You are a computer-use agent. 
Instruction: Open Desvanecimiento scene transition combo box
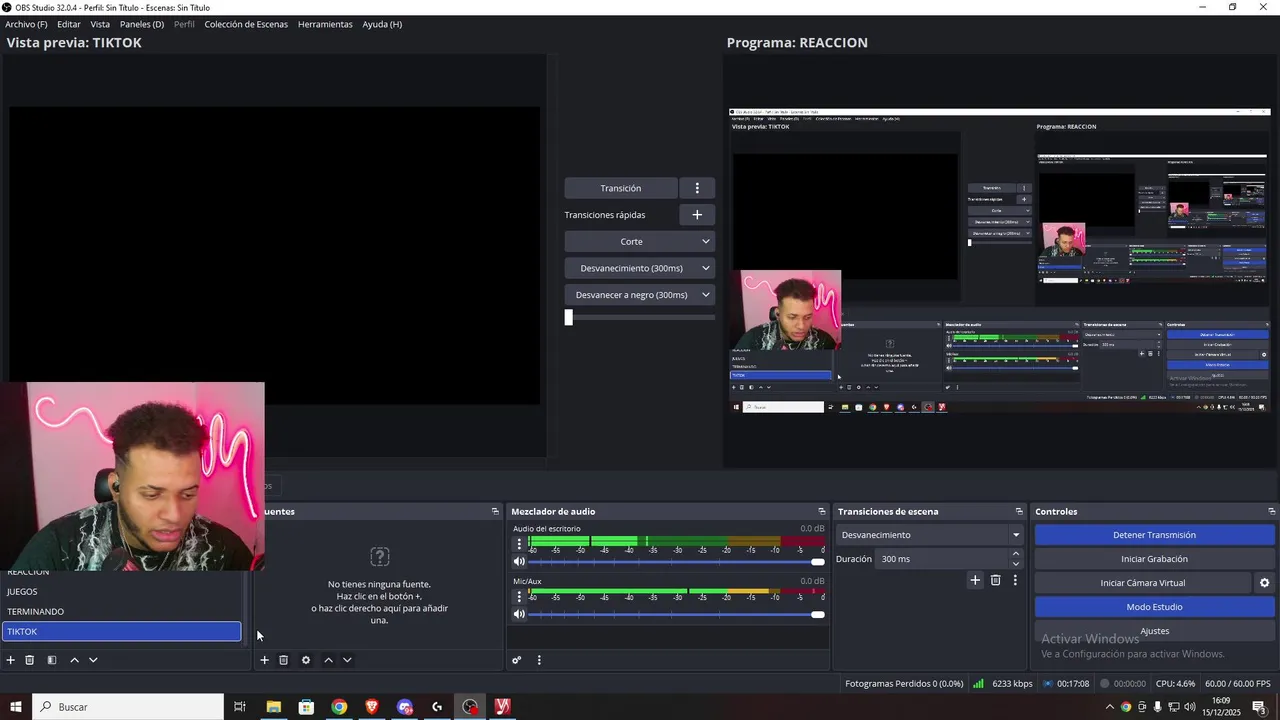pyautogui.click(x=931, y=535)
